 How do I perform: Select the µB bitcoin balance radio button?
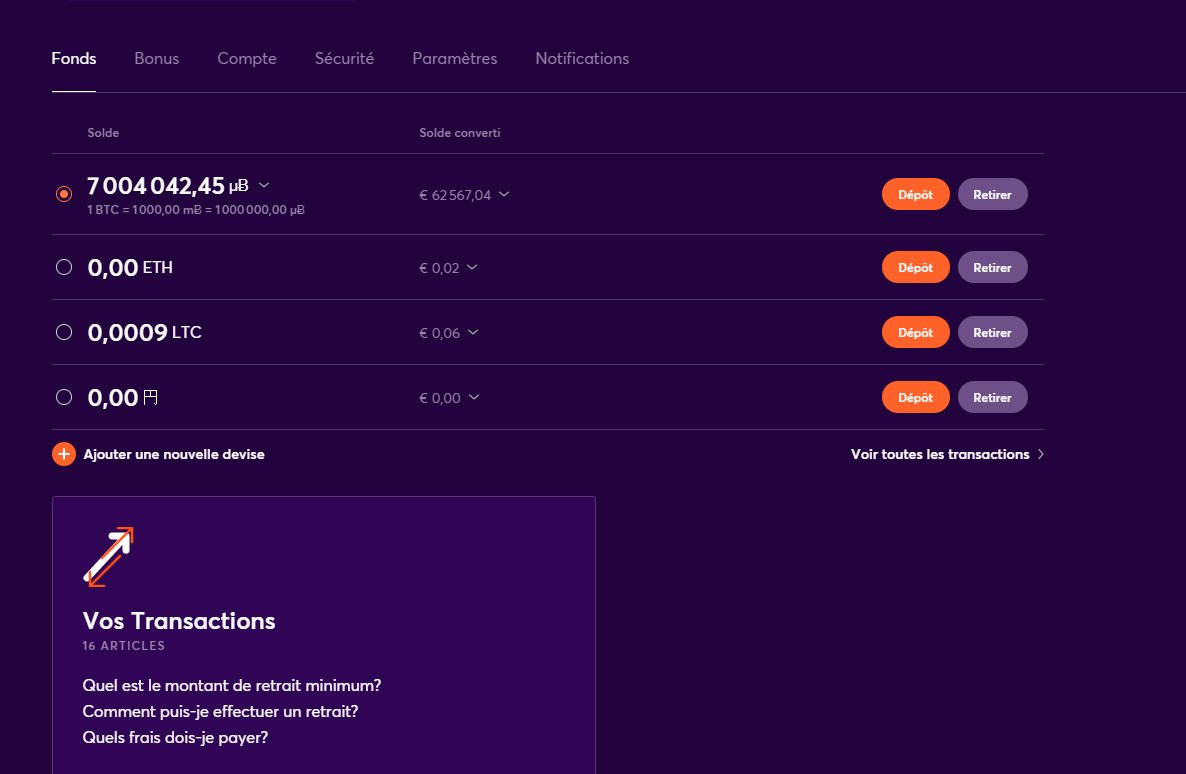pos(64,194)
